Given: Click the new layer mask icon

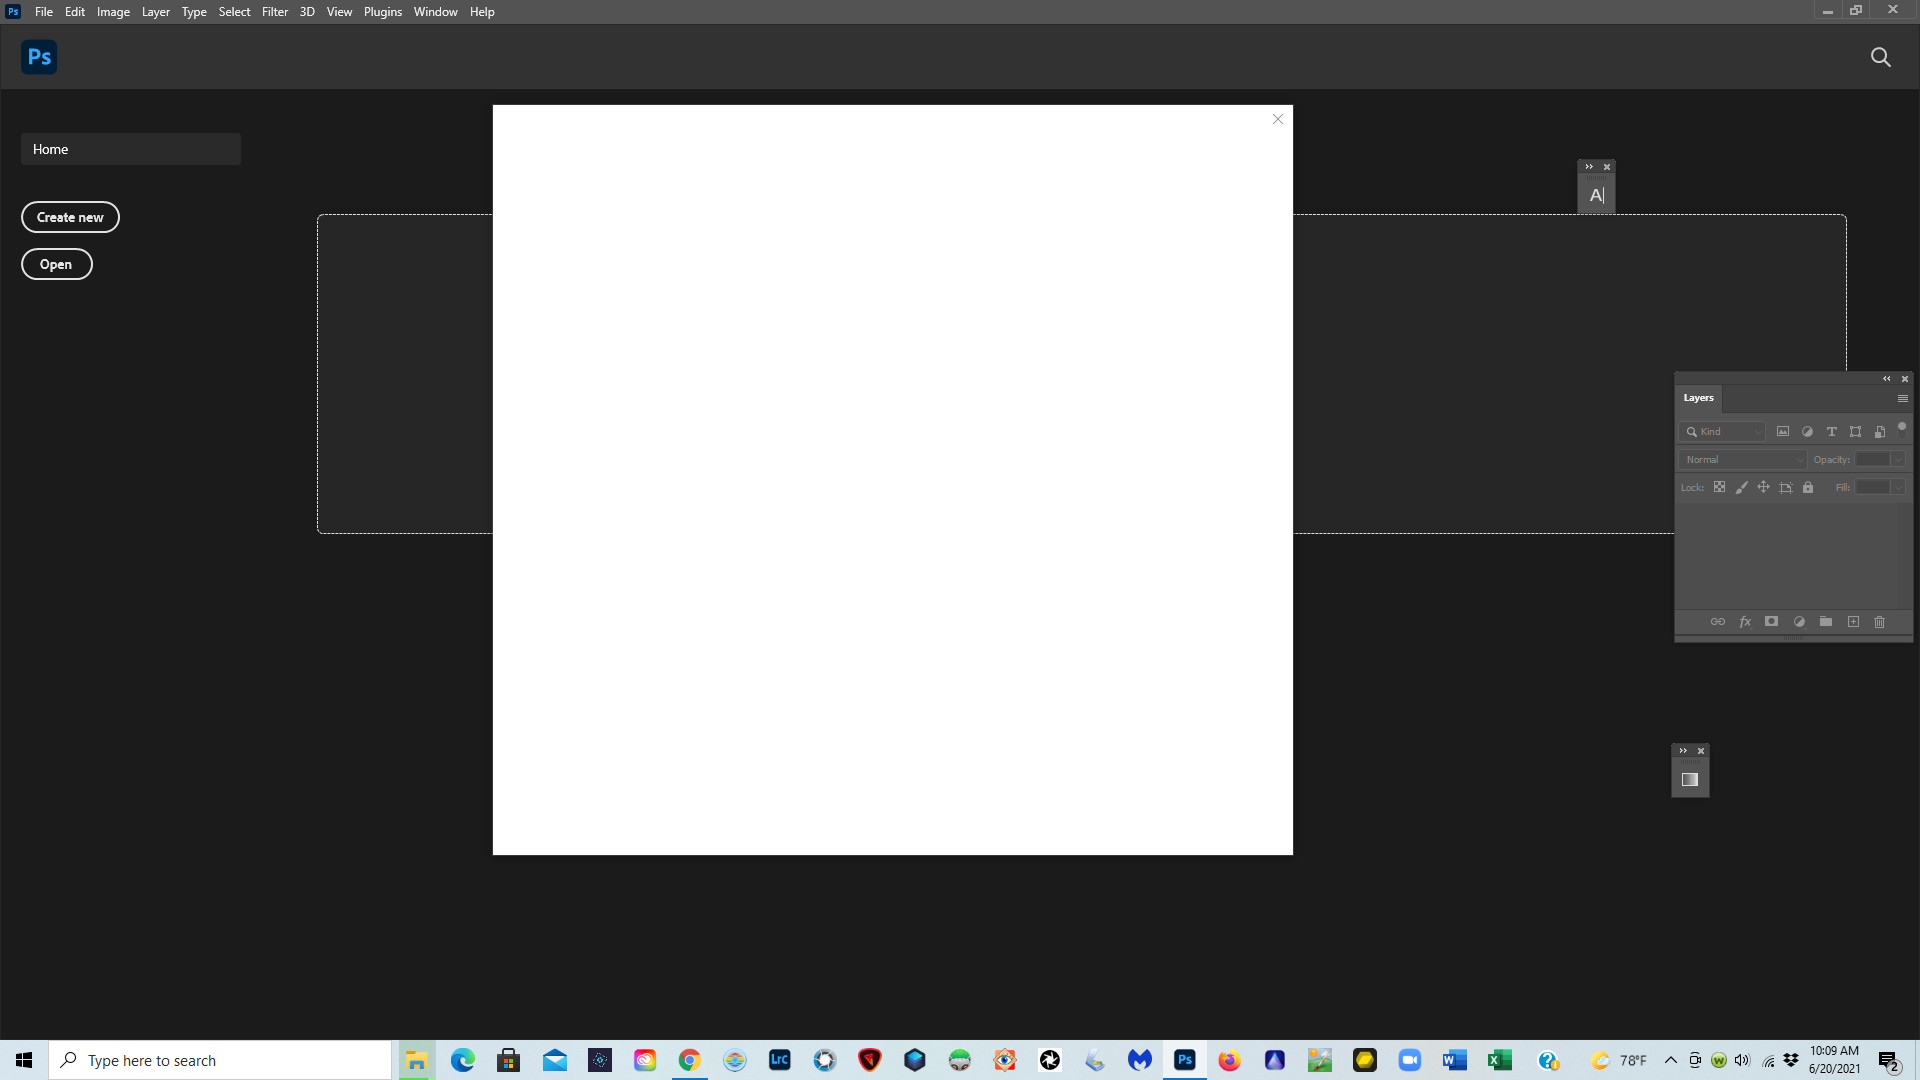Looking at the screenshot, I should click(1772, 621).
